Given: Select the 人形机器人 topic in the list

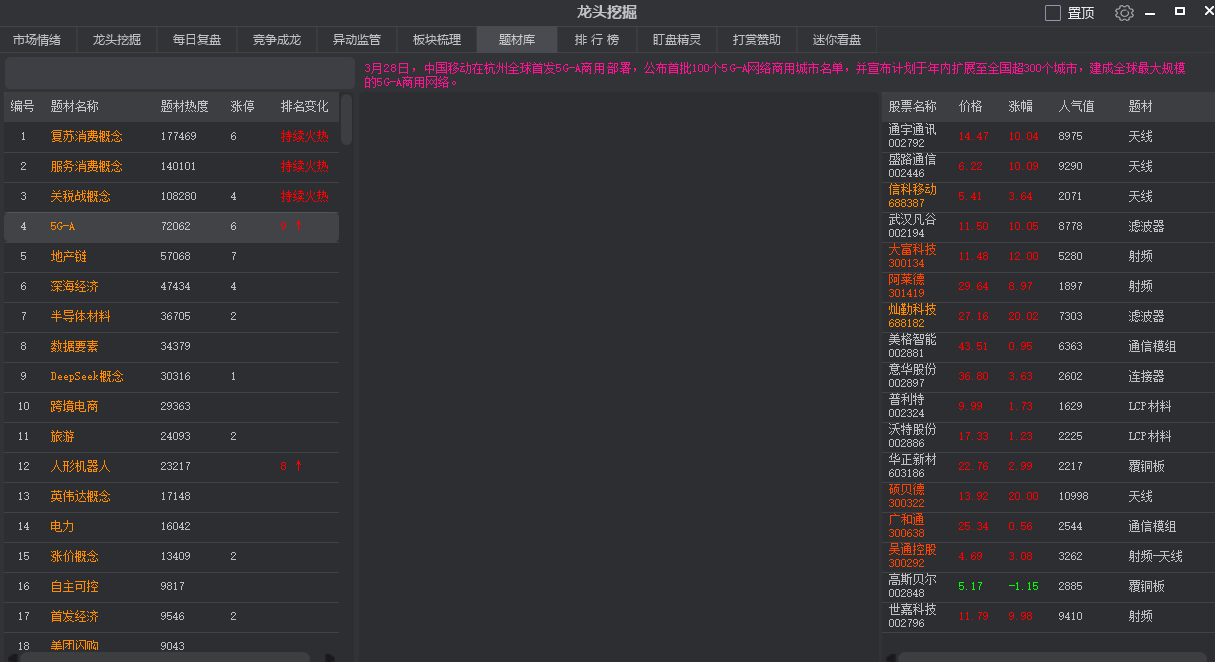Looking at the screenshot, I should (x=80, y=466).
